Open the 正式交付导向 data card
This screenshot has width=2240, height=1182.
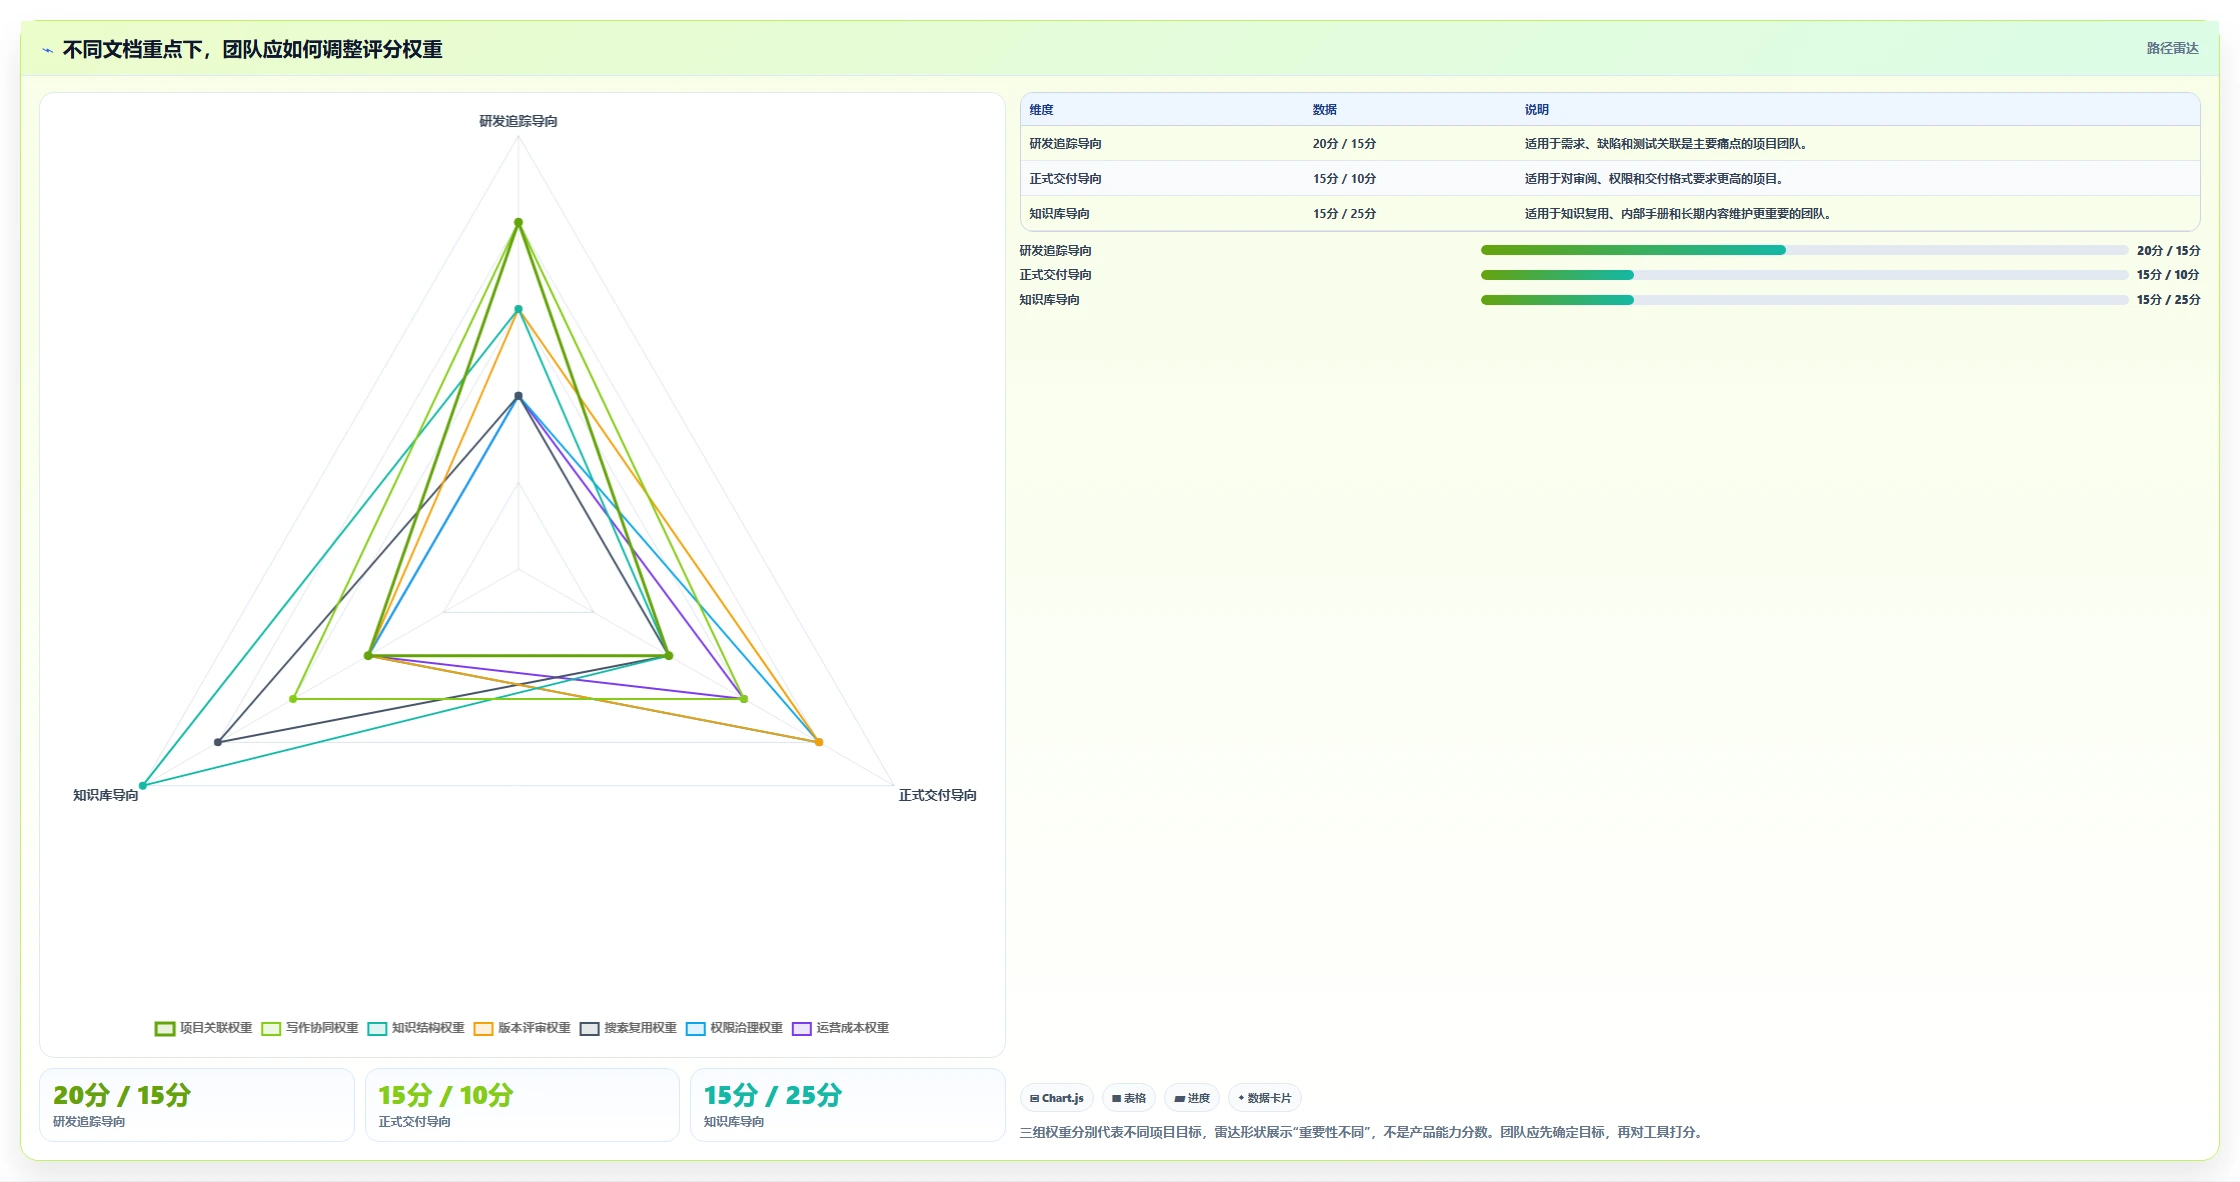click(522, 1105)
